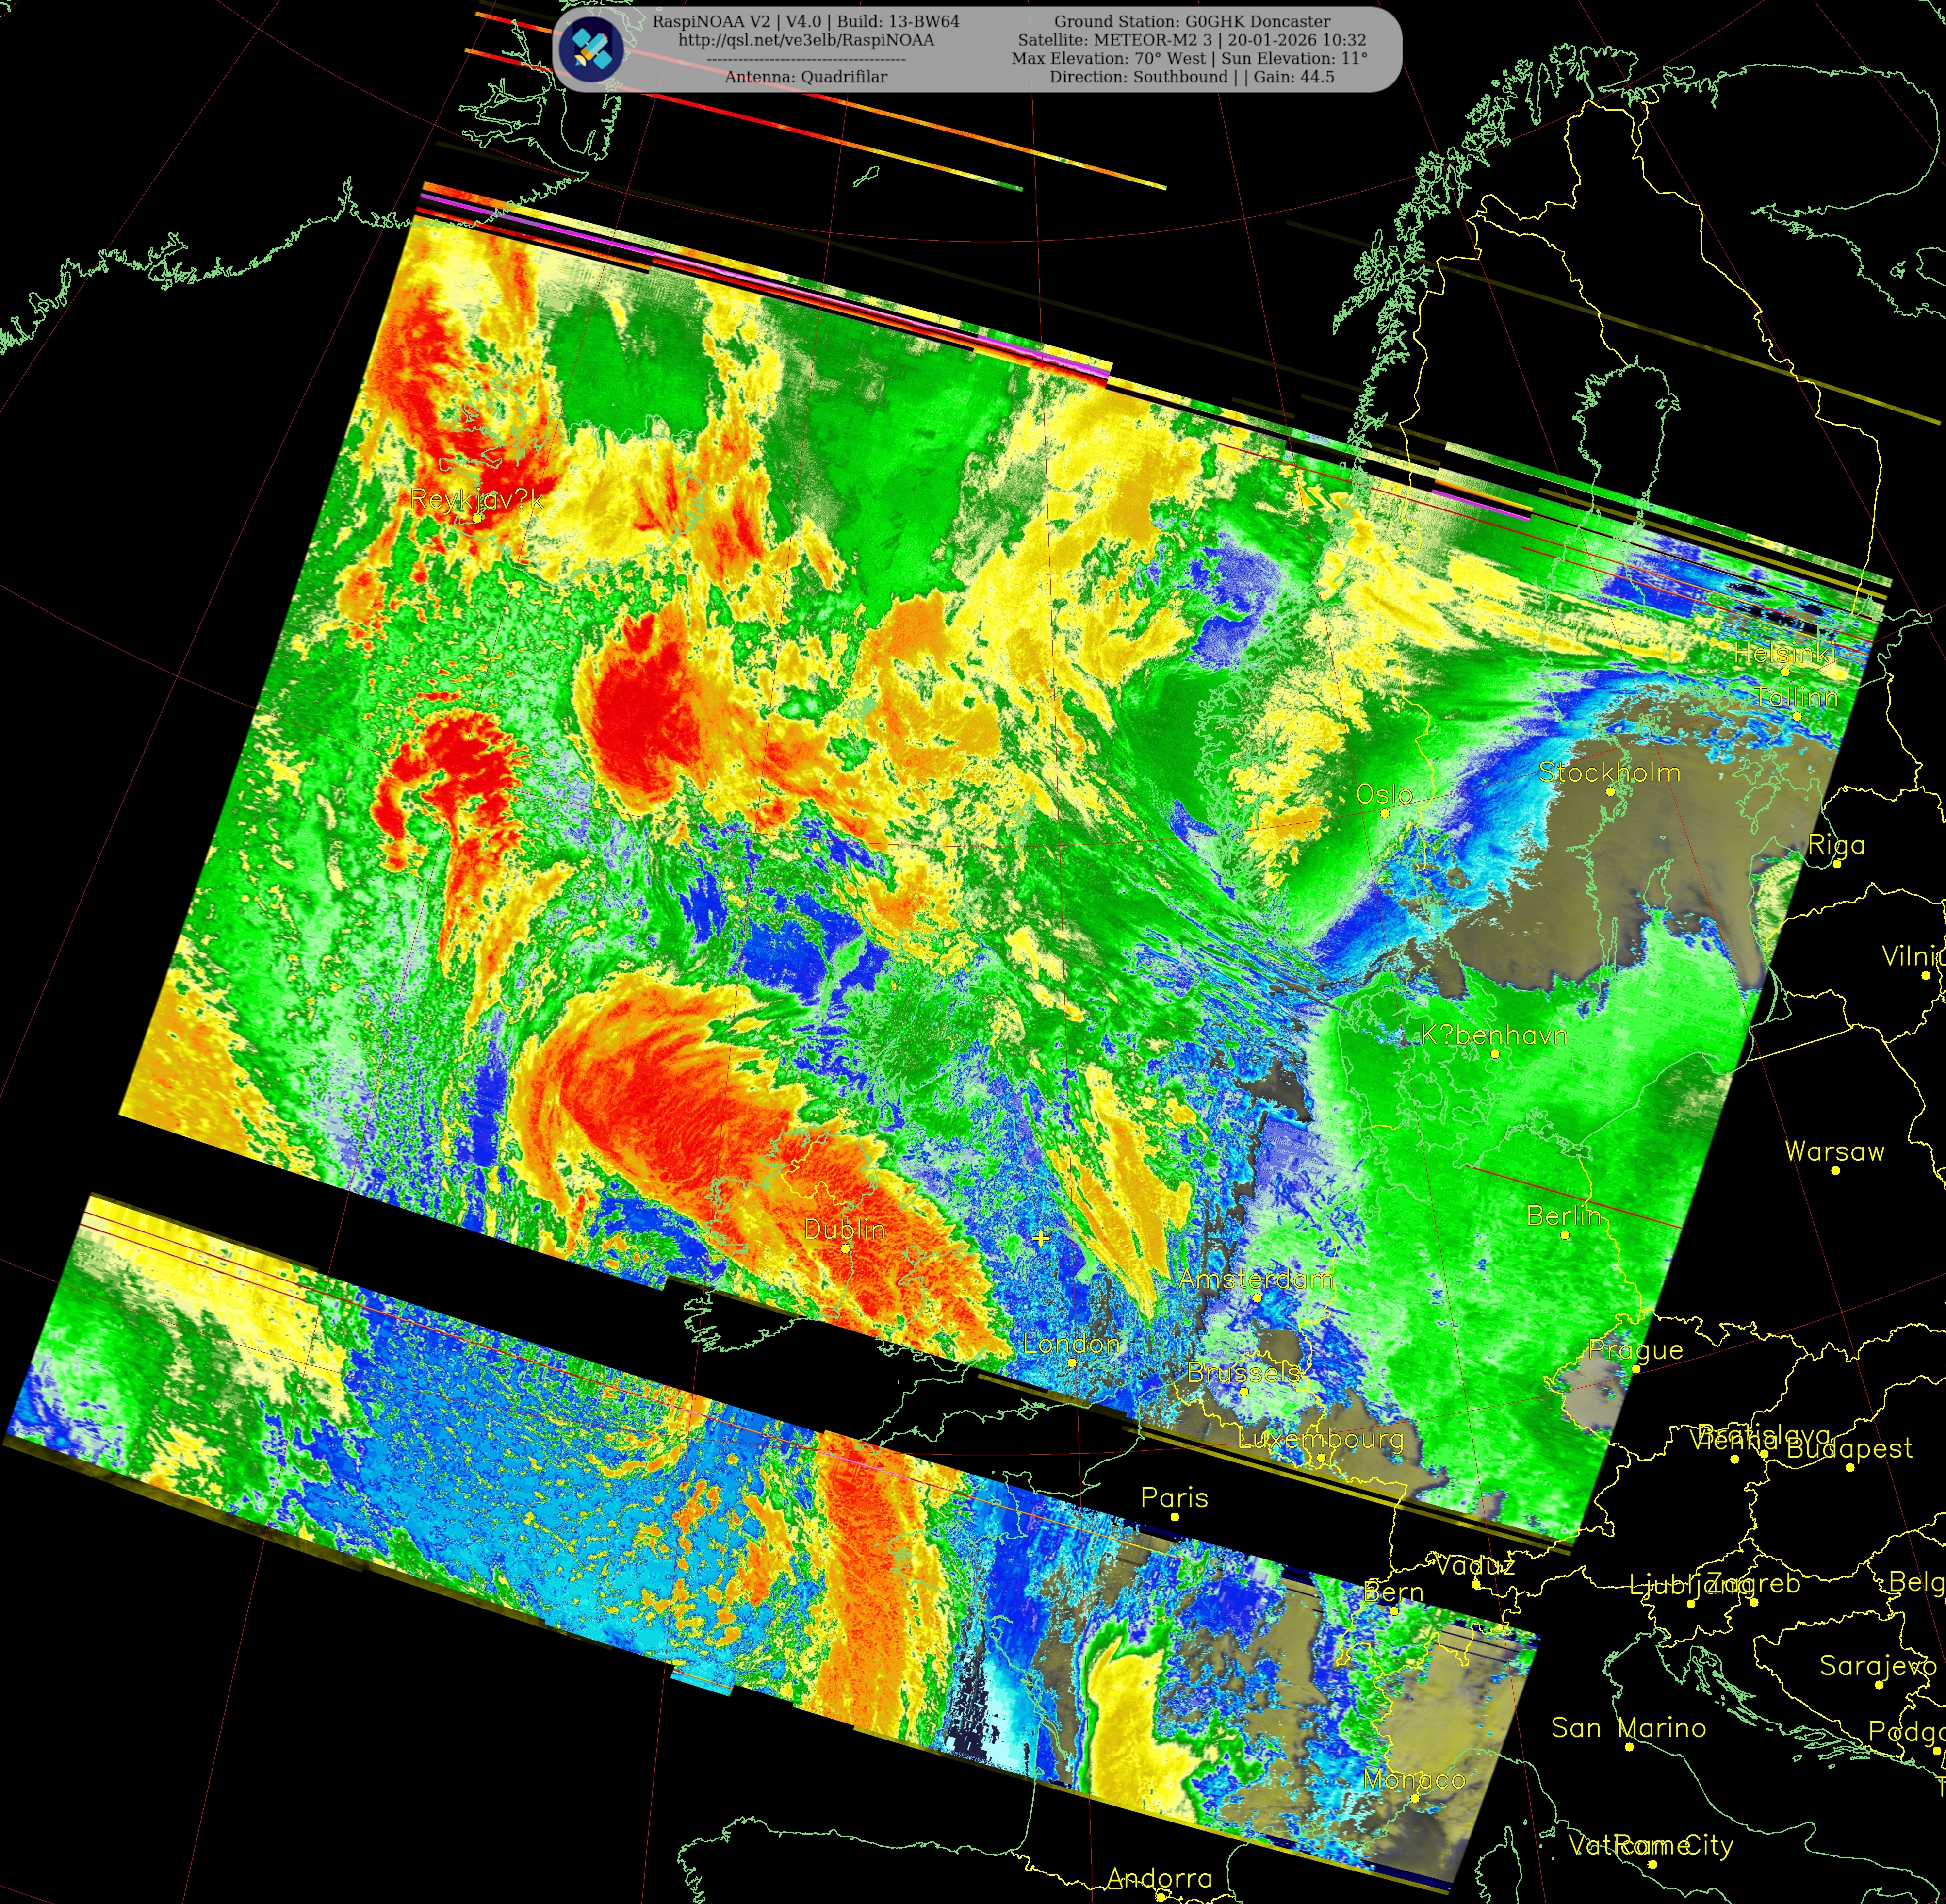Click the Riga city marker dot
This screenshot has width=1946, height=1904.
coord(1837,864)
